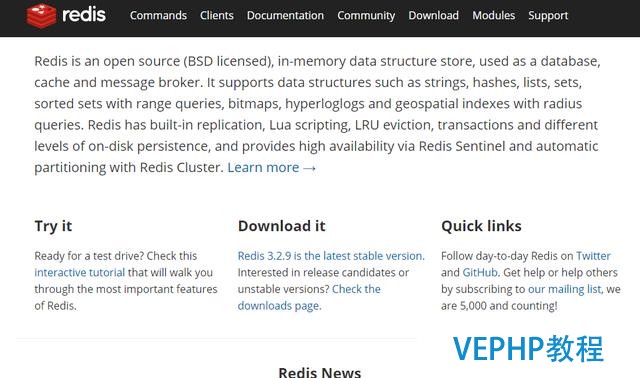Image resolution: width=640 pixels, height=378 pixels.
Task: Follow the Learn more arrow link
Action: pyautogui.click(x=272, y=167)
